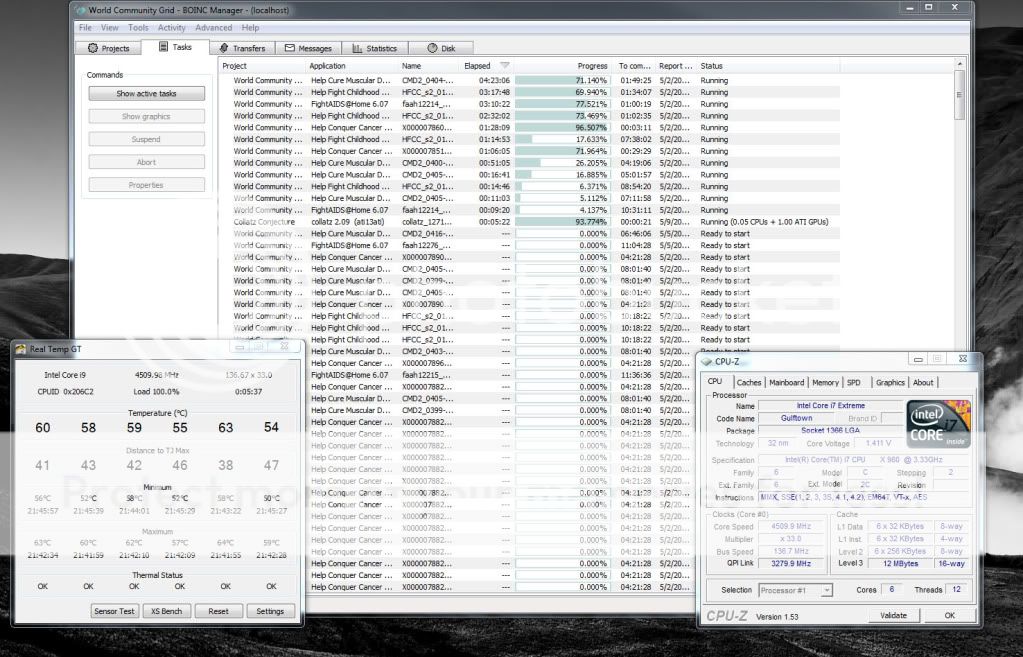Click the Messages tab envelope icon
Viewport: 1023px width, 657px height.
[x=289, y=48]
